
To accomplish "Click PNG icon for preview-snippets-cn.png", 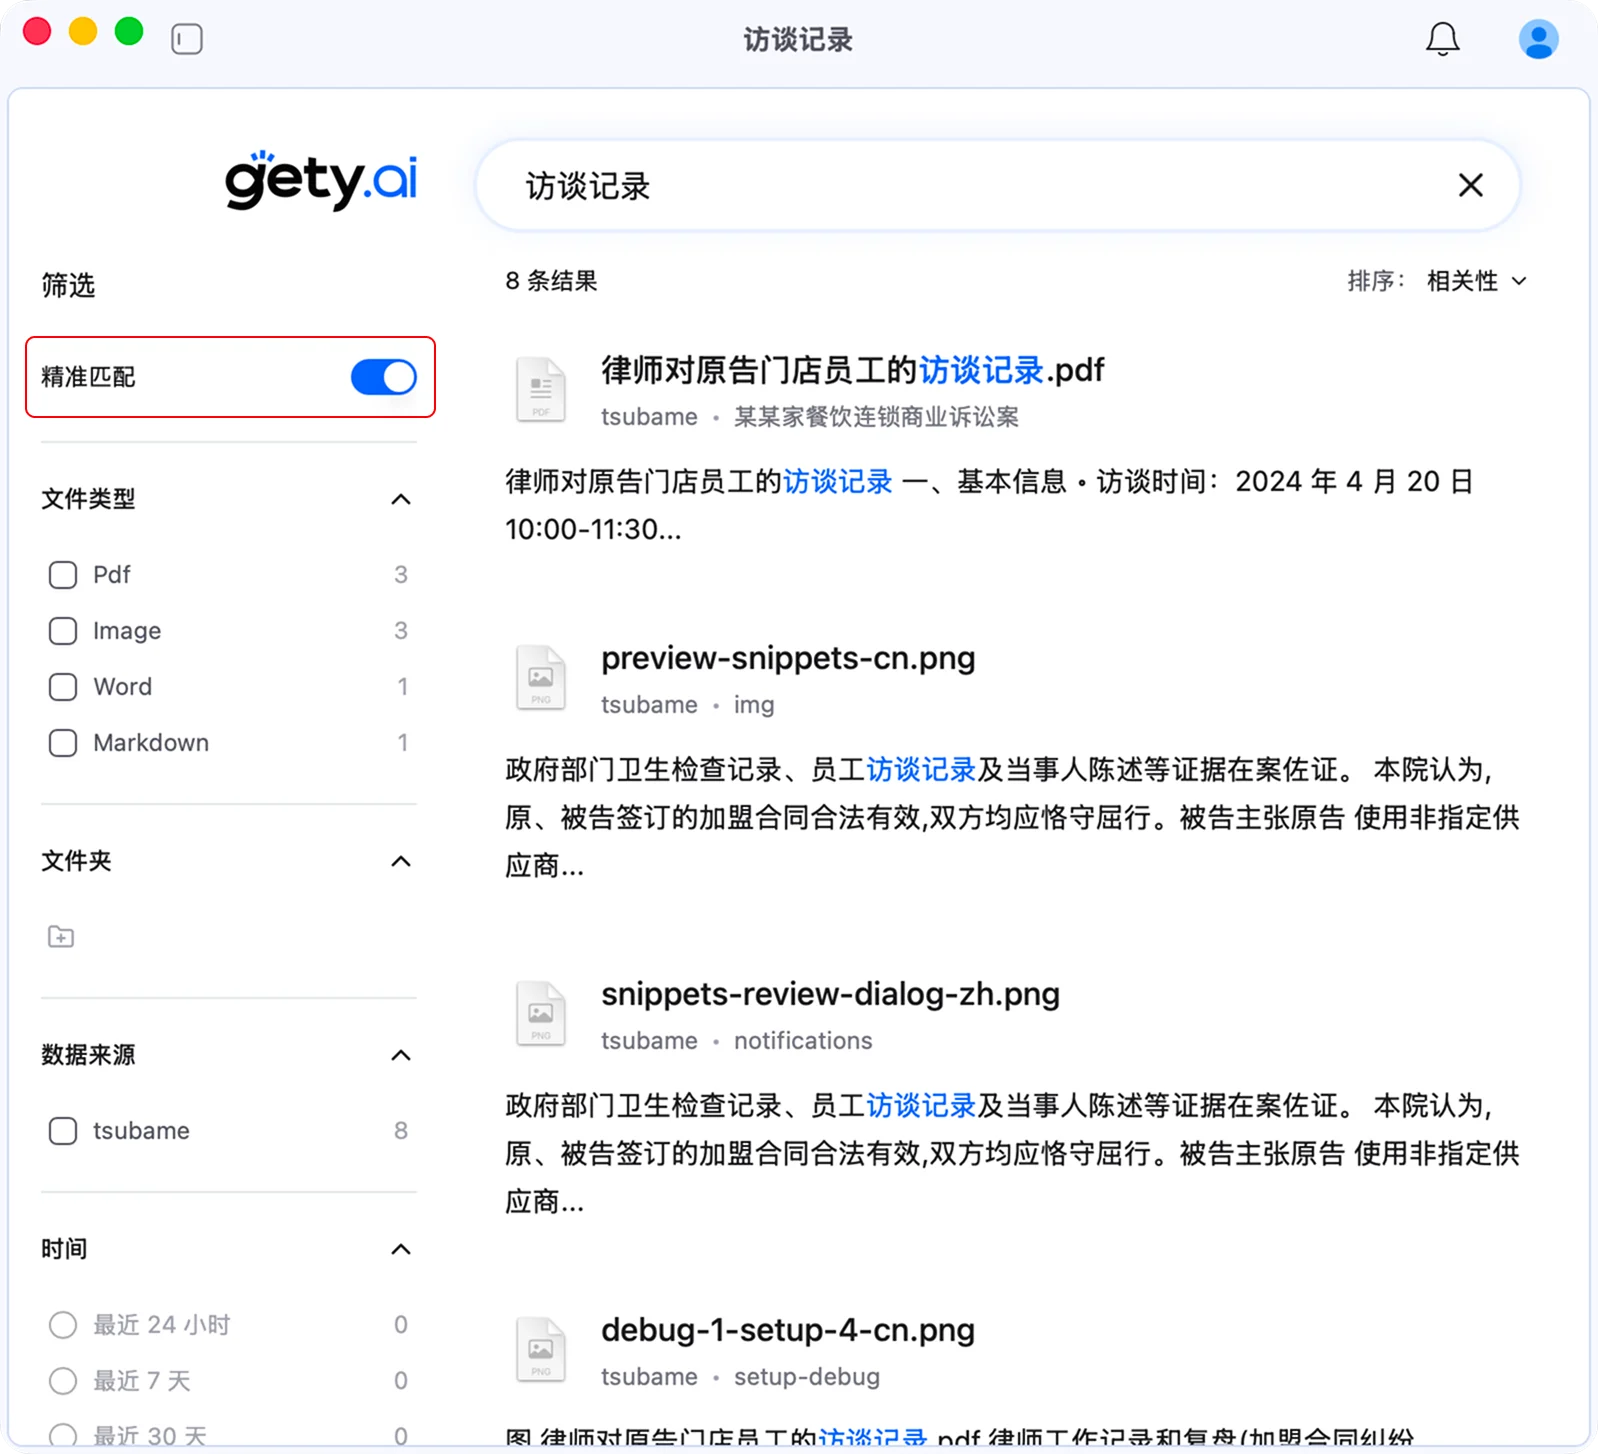I will coord(541,677).
